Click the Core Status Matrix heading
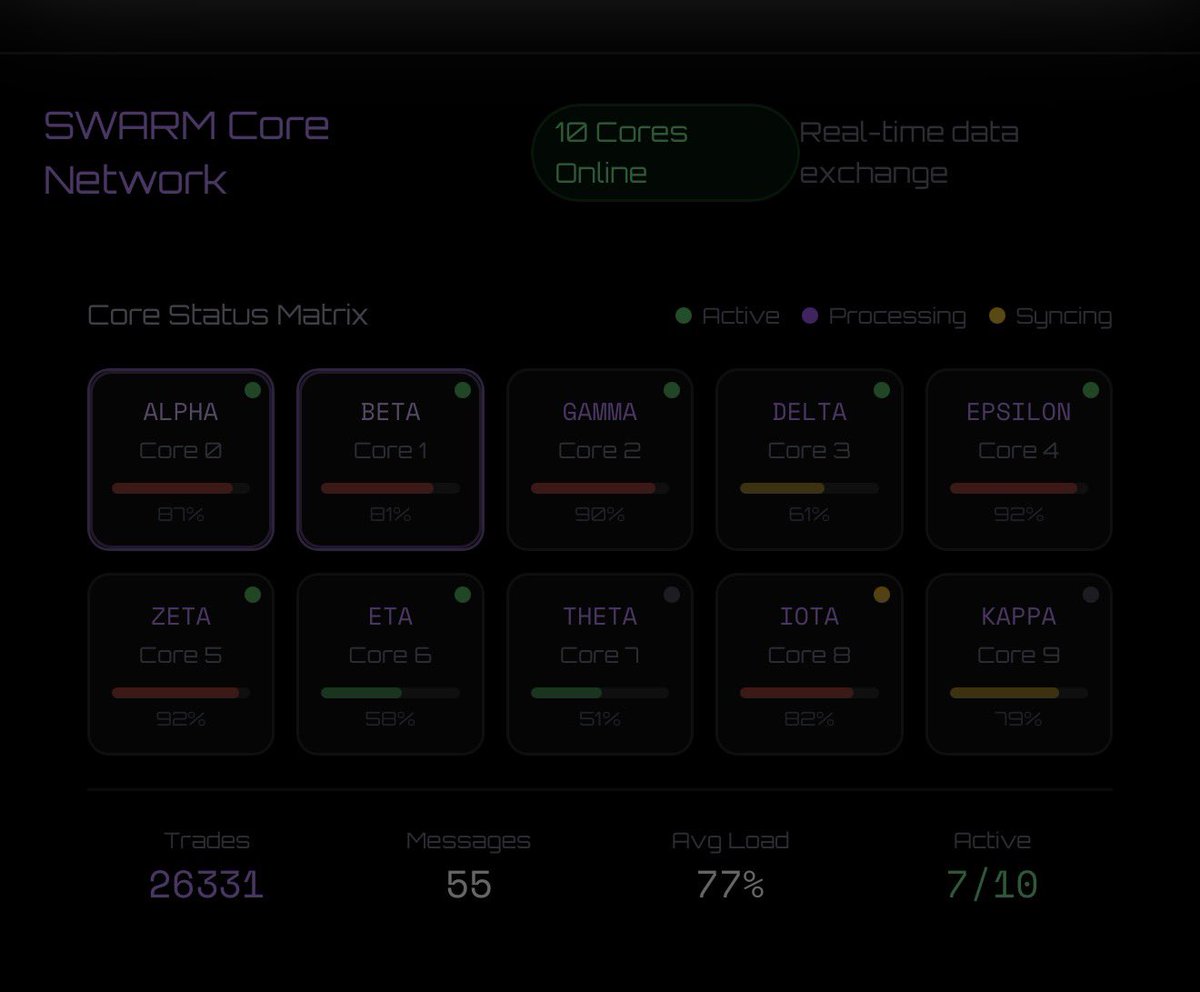 click(228, 315)
